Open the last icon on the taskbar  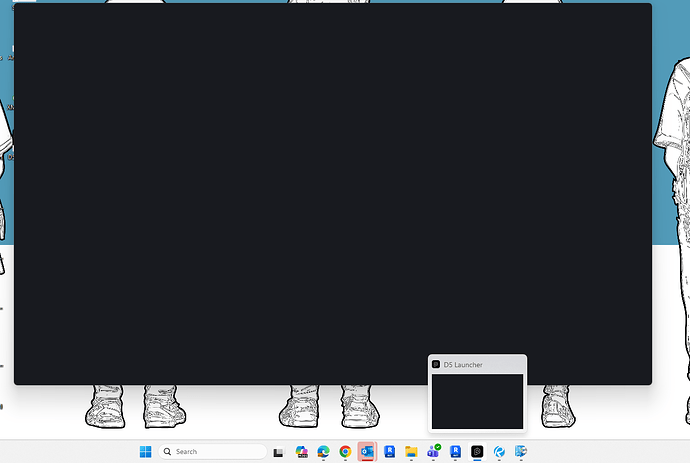(x=521, y=452)
